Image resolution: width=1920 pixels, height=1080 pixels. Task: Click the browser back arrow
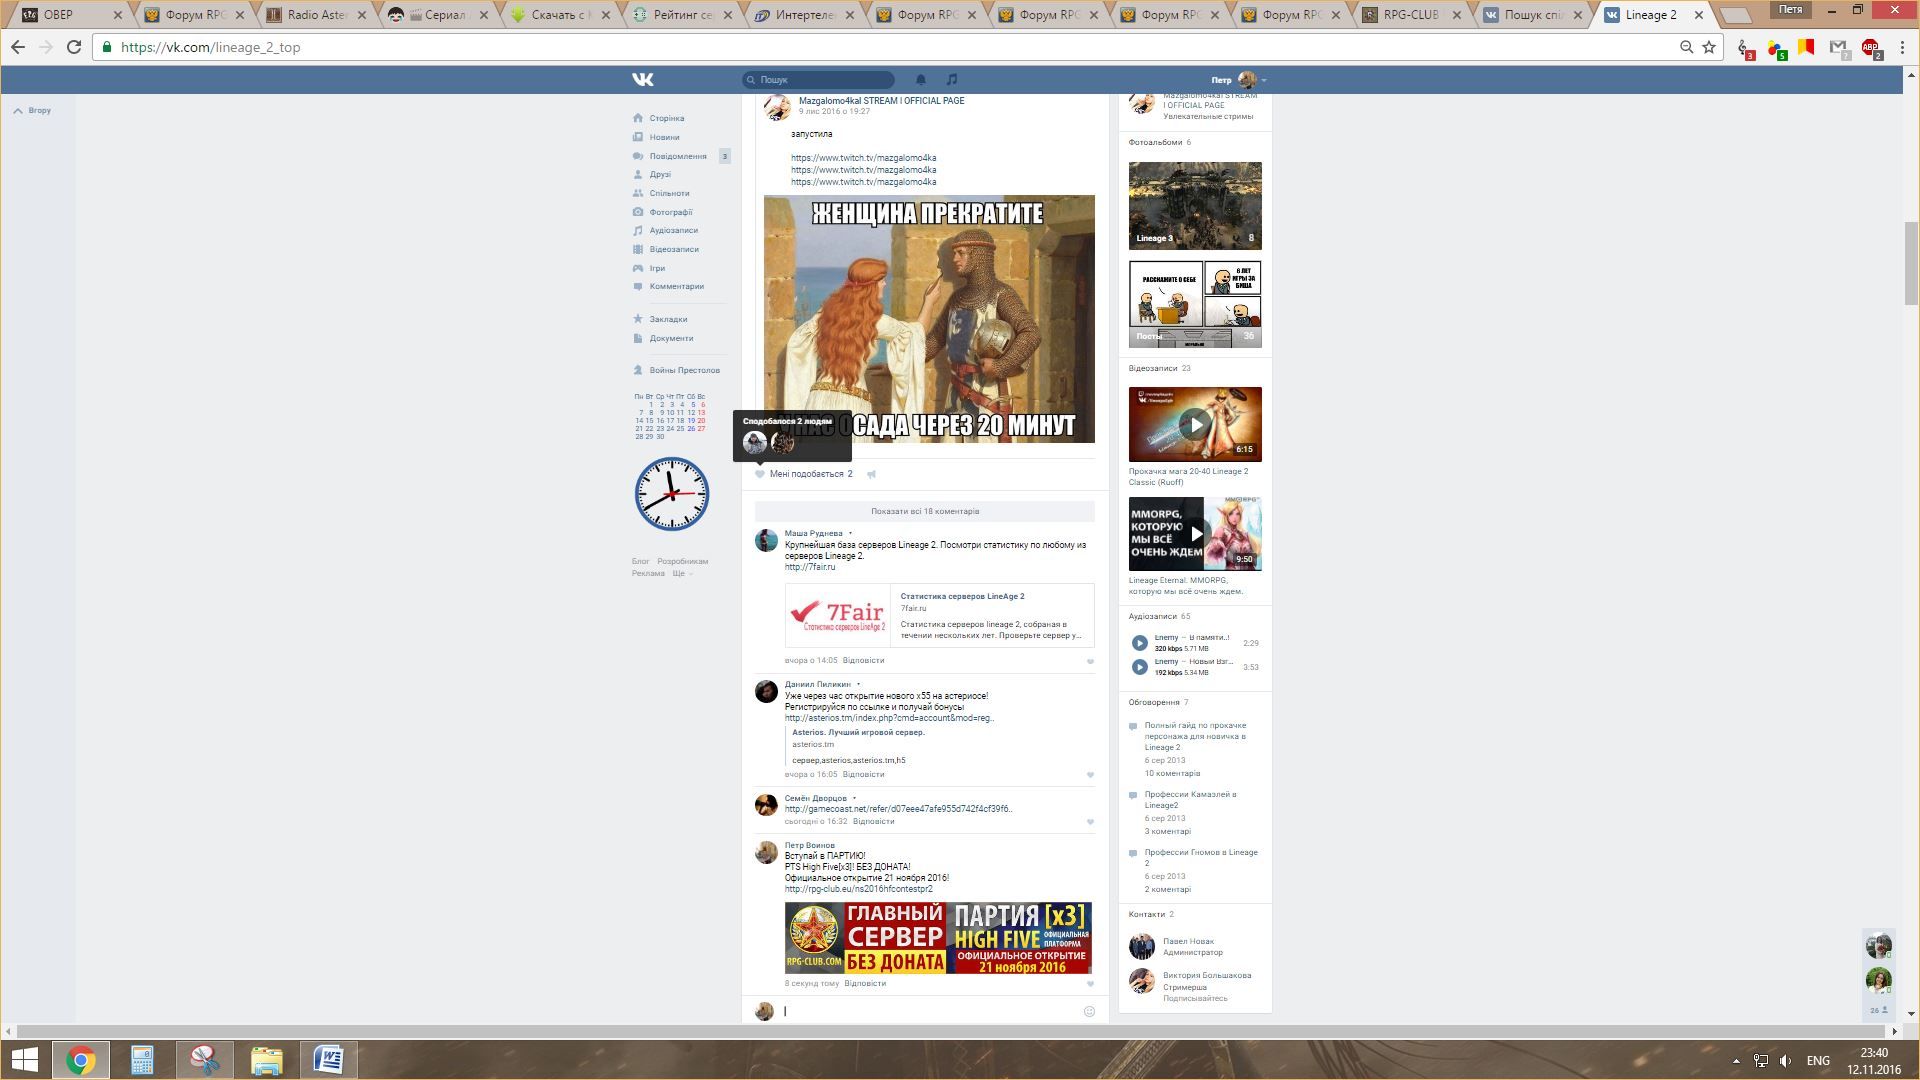(18, 47)
